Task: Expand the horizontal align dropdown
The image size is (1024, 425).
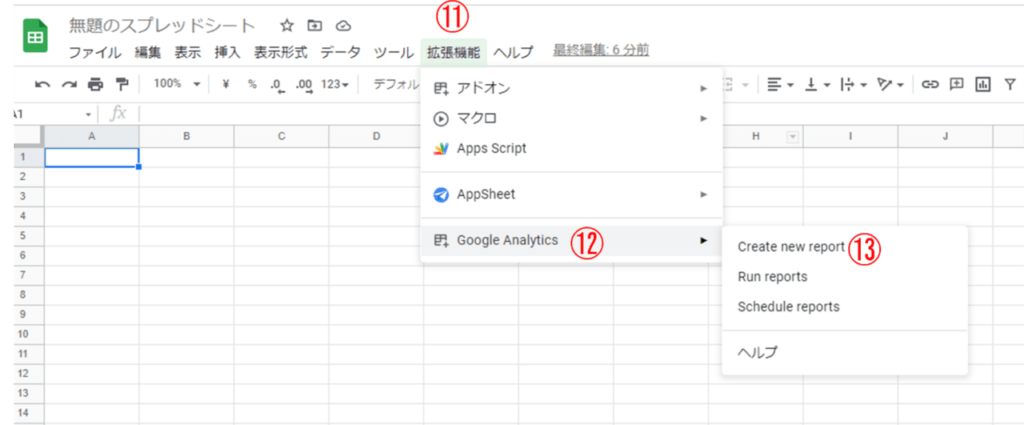Action: click(779, 85)
